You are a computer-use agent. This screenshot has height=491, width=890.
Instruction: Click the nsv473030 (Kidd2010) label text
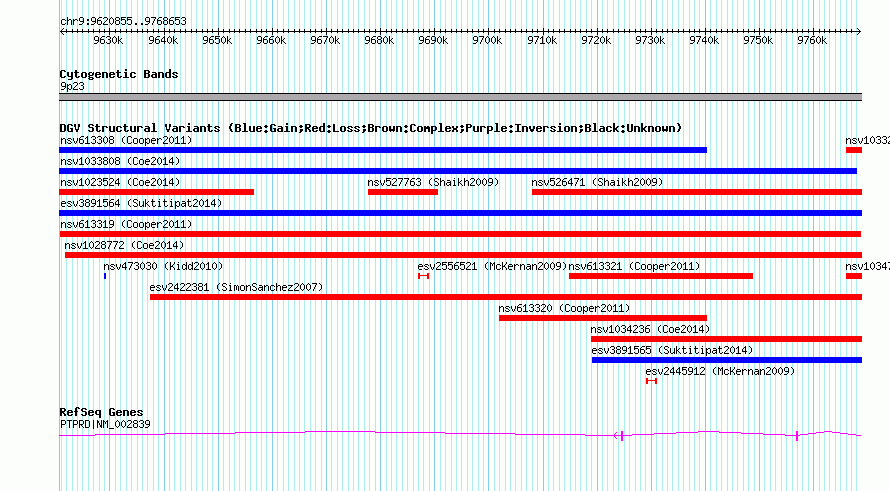[x=163, y=267]
